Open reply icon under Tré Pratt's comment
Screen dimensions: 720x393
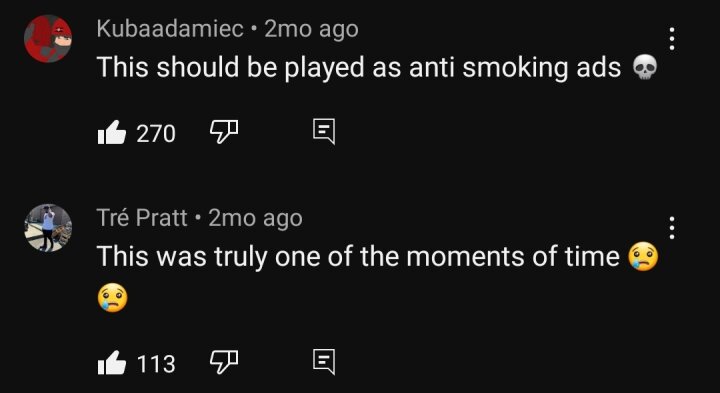point(324,362)
